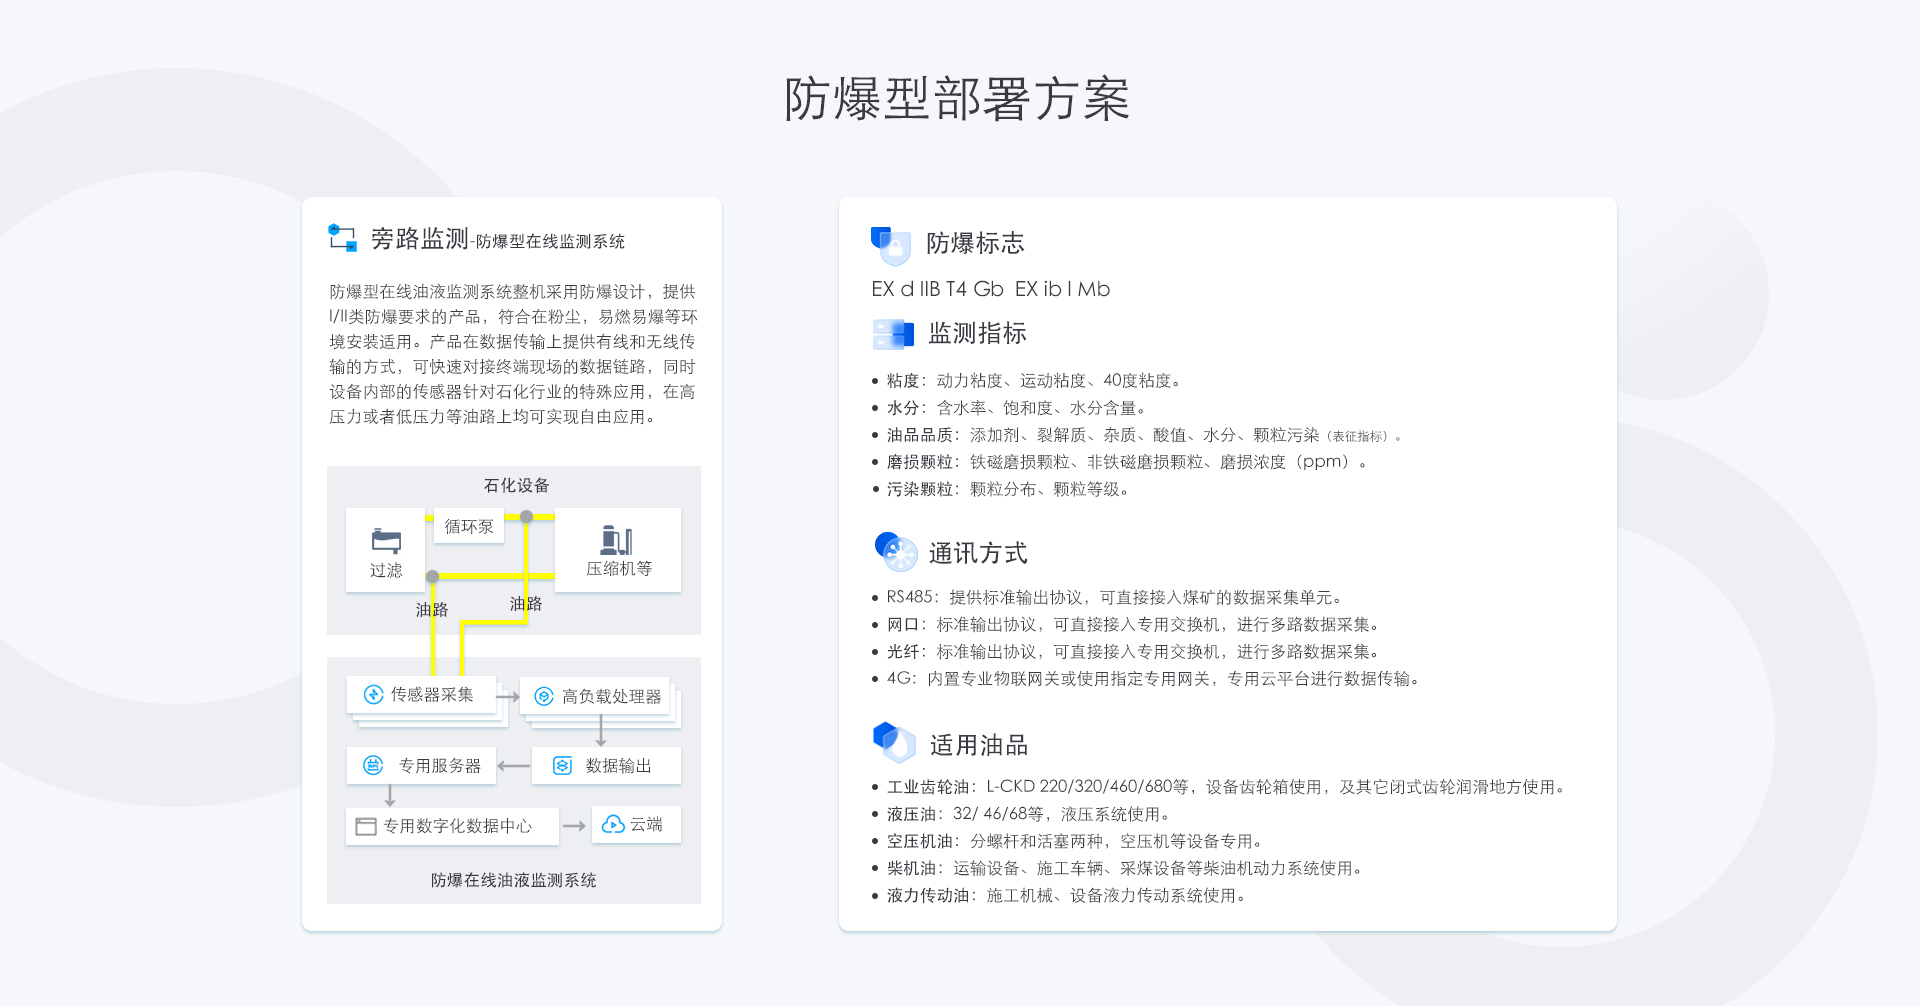Click the 工业齿轮油 bullet item
The width and height of the screenshot is (1920, 1006).
[1225, 787]
